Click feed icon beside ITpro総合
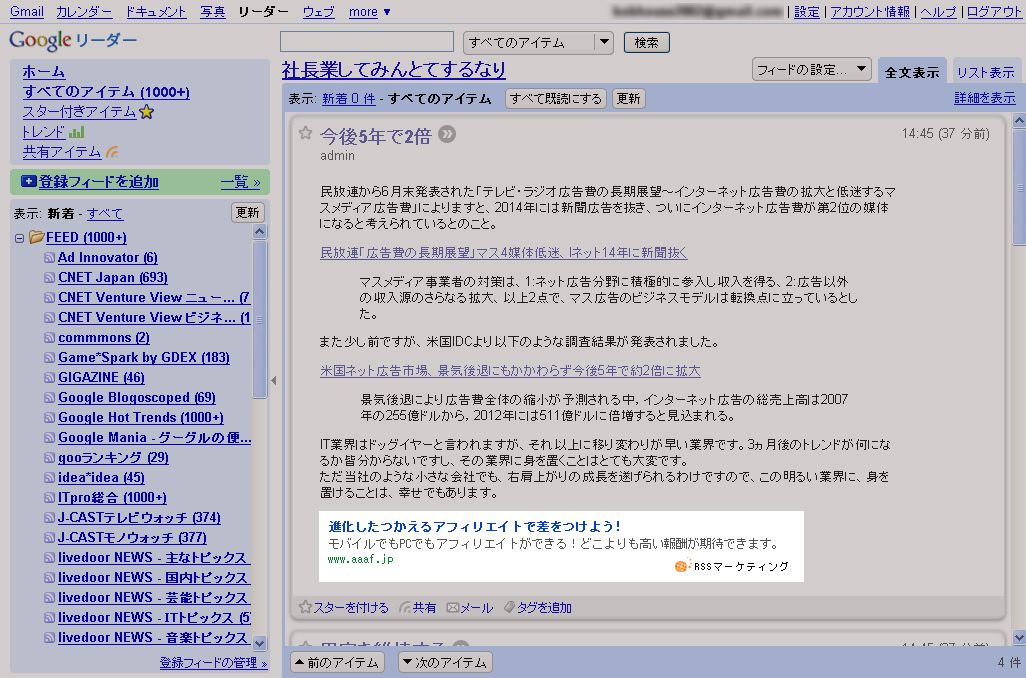 point(49,498)
